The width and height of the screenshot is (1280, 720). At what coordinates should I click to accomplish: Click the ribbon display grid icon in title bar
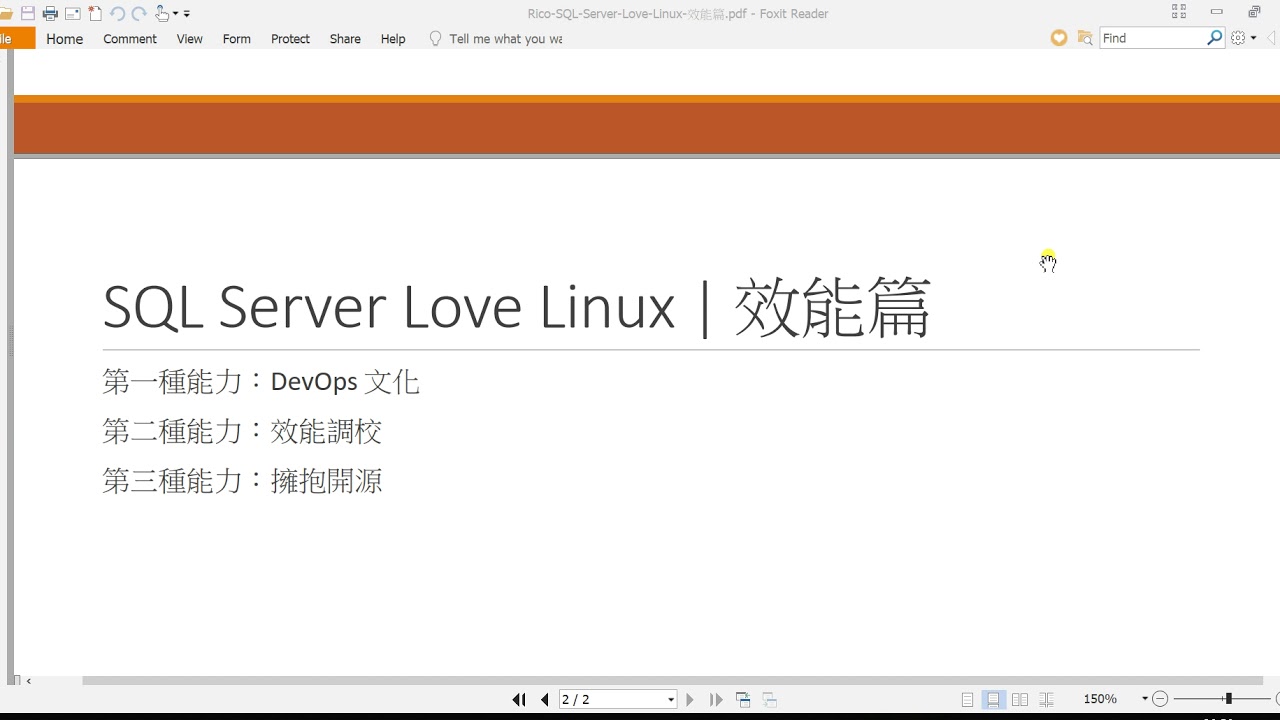(x=1179, y=12)
